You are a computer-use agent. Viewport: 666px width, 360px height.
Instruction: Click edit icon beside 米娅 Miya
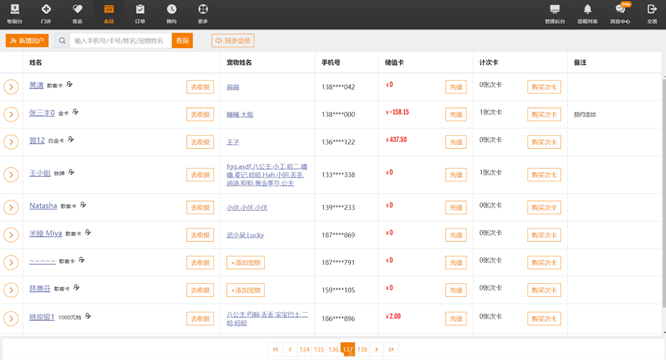88,232
